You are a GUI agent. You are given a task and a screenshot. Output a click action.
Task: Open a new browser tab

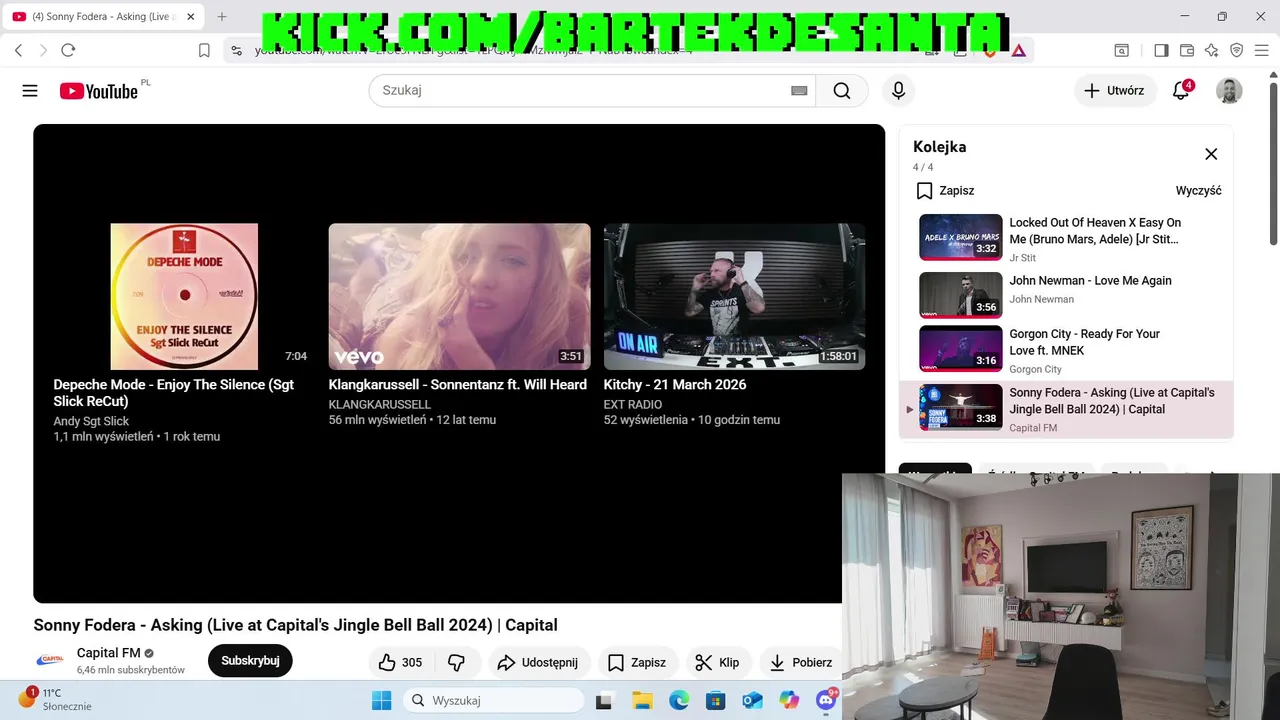[x=222, y=17]
